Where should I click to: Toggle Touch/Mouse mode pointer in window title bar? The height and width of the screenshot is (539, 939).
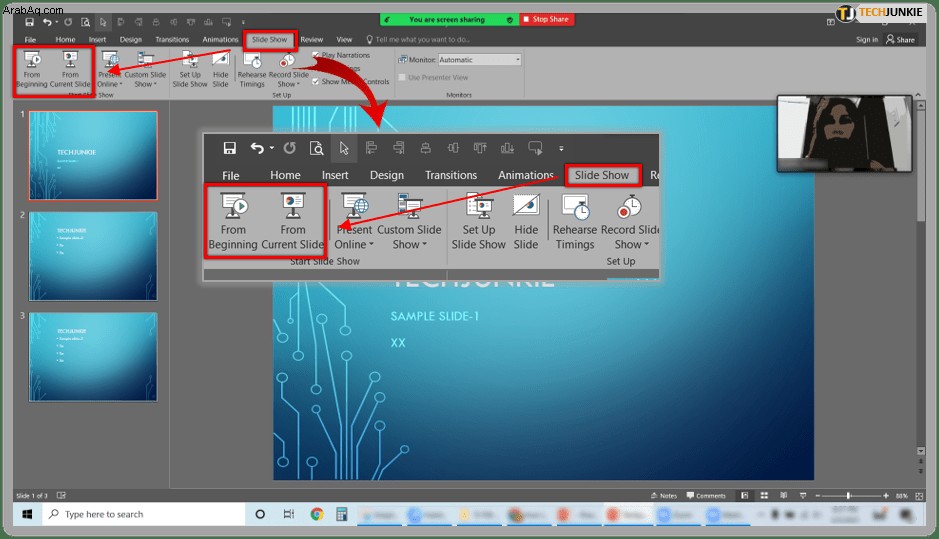[103, 22]
